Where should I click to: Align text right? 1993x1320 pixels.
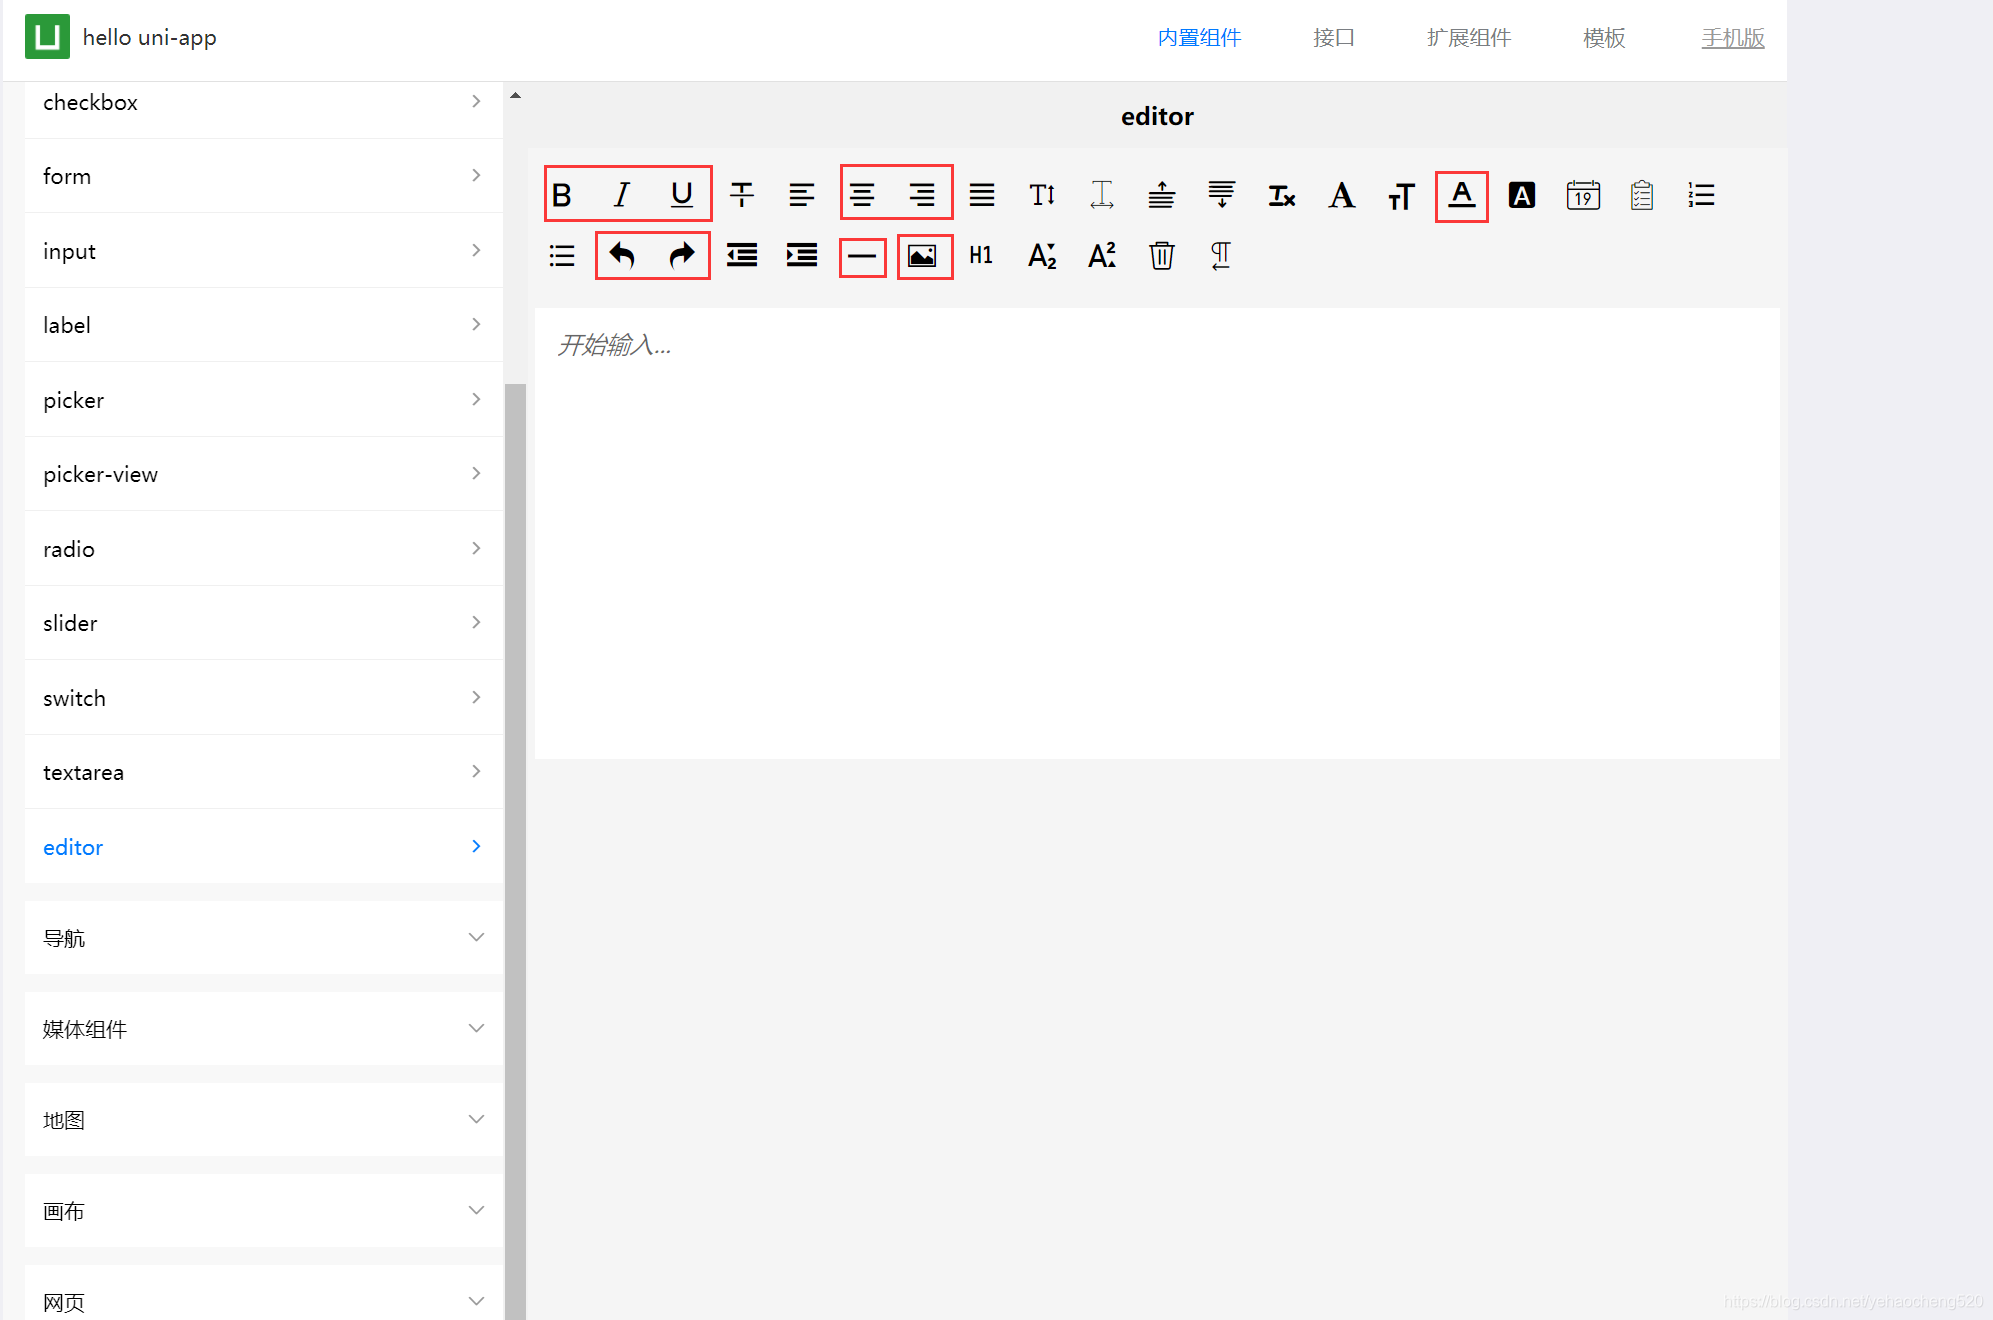922,195
